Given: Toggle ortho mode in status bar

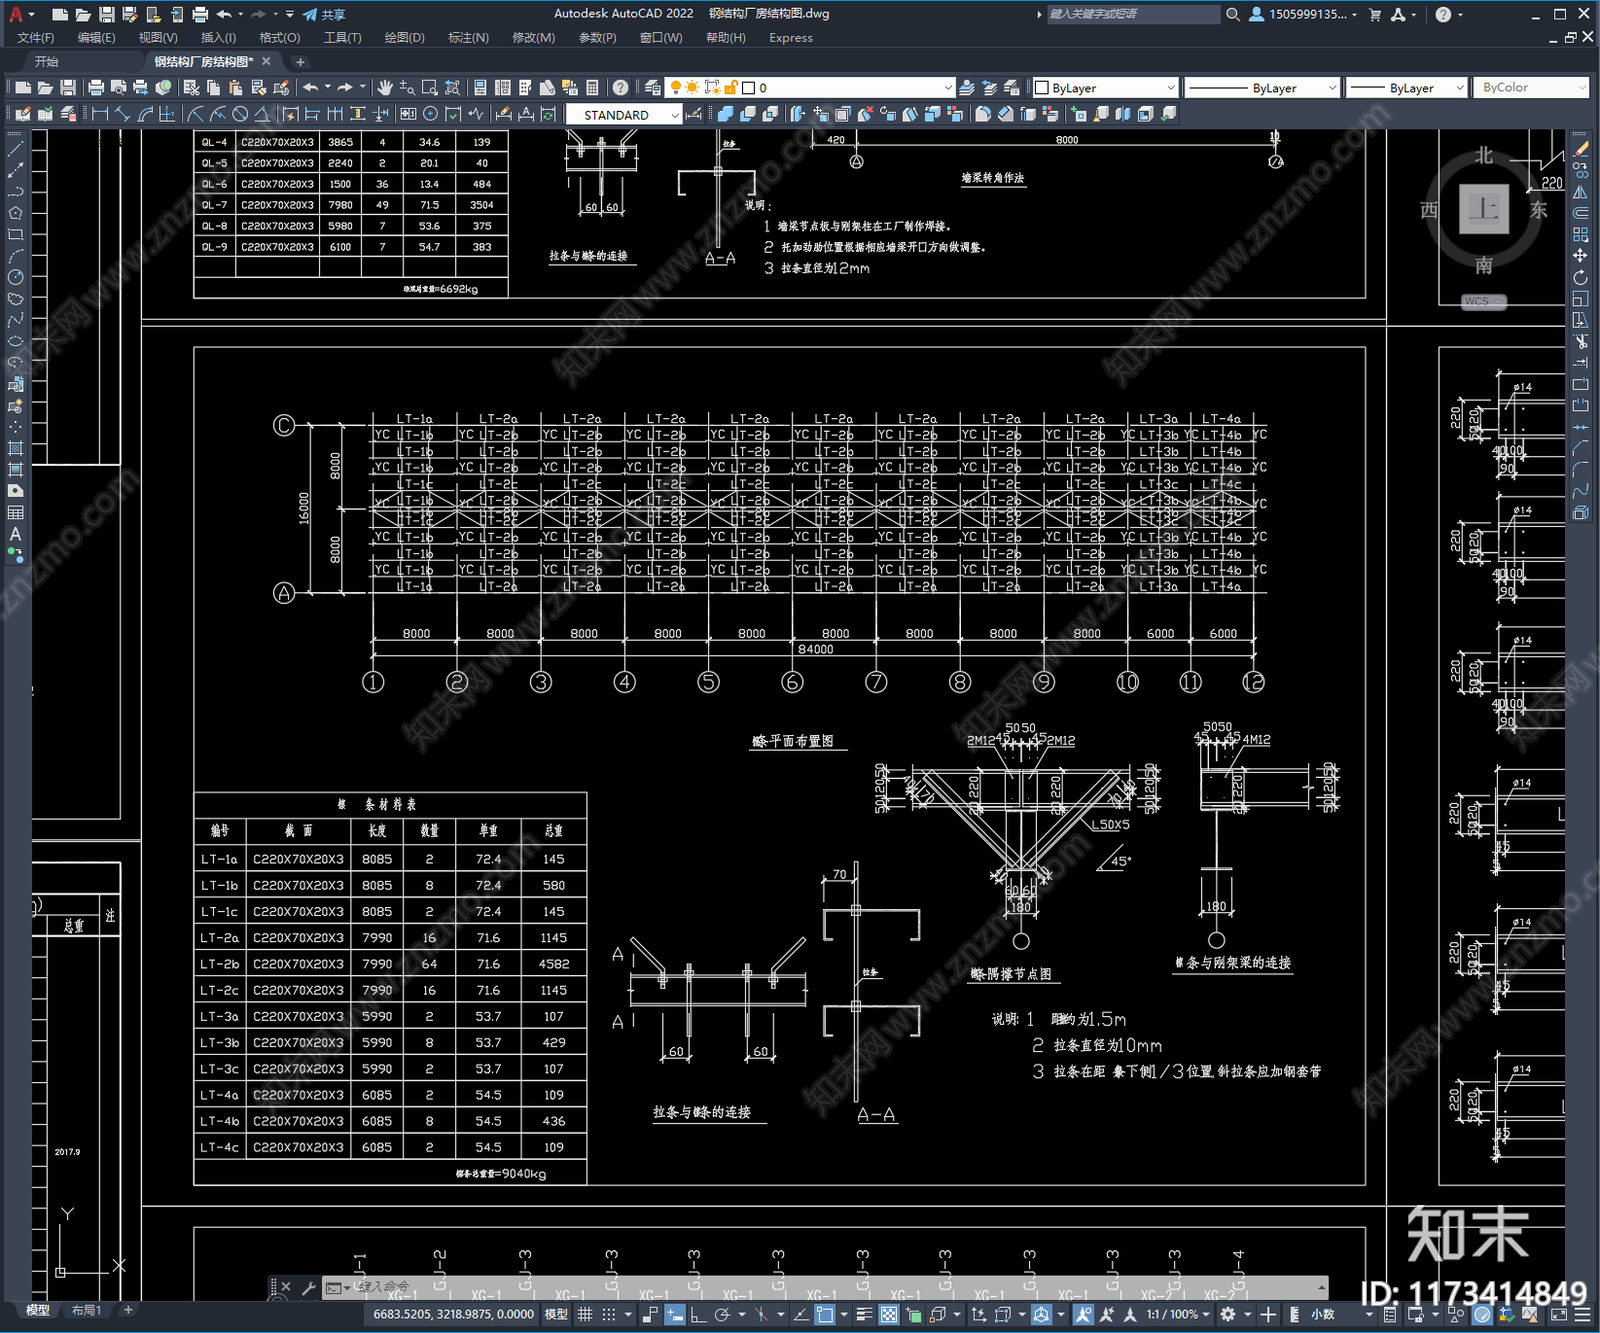Looking at the screenshot, I should pos(698,1314).
